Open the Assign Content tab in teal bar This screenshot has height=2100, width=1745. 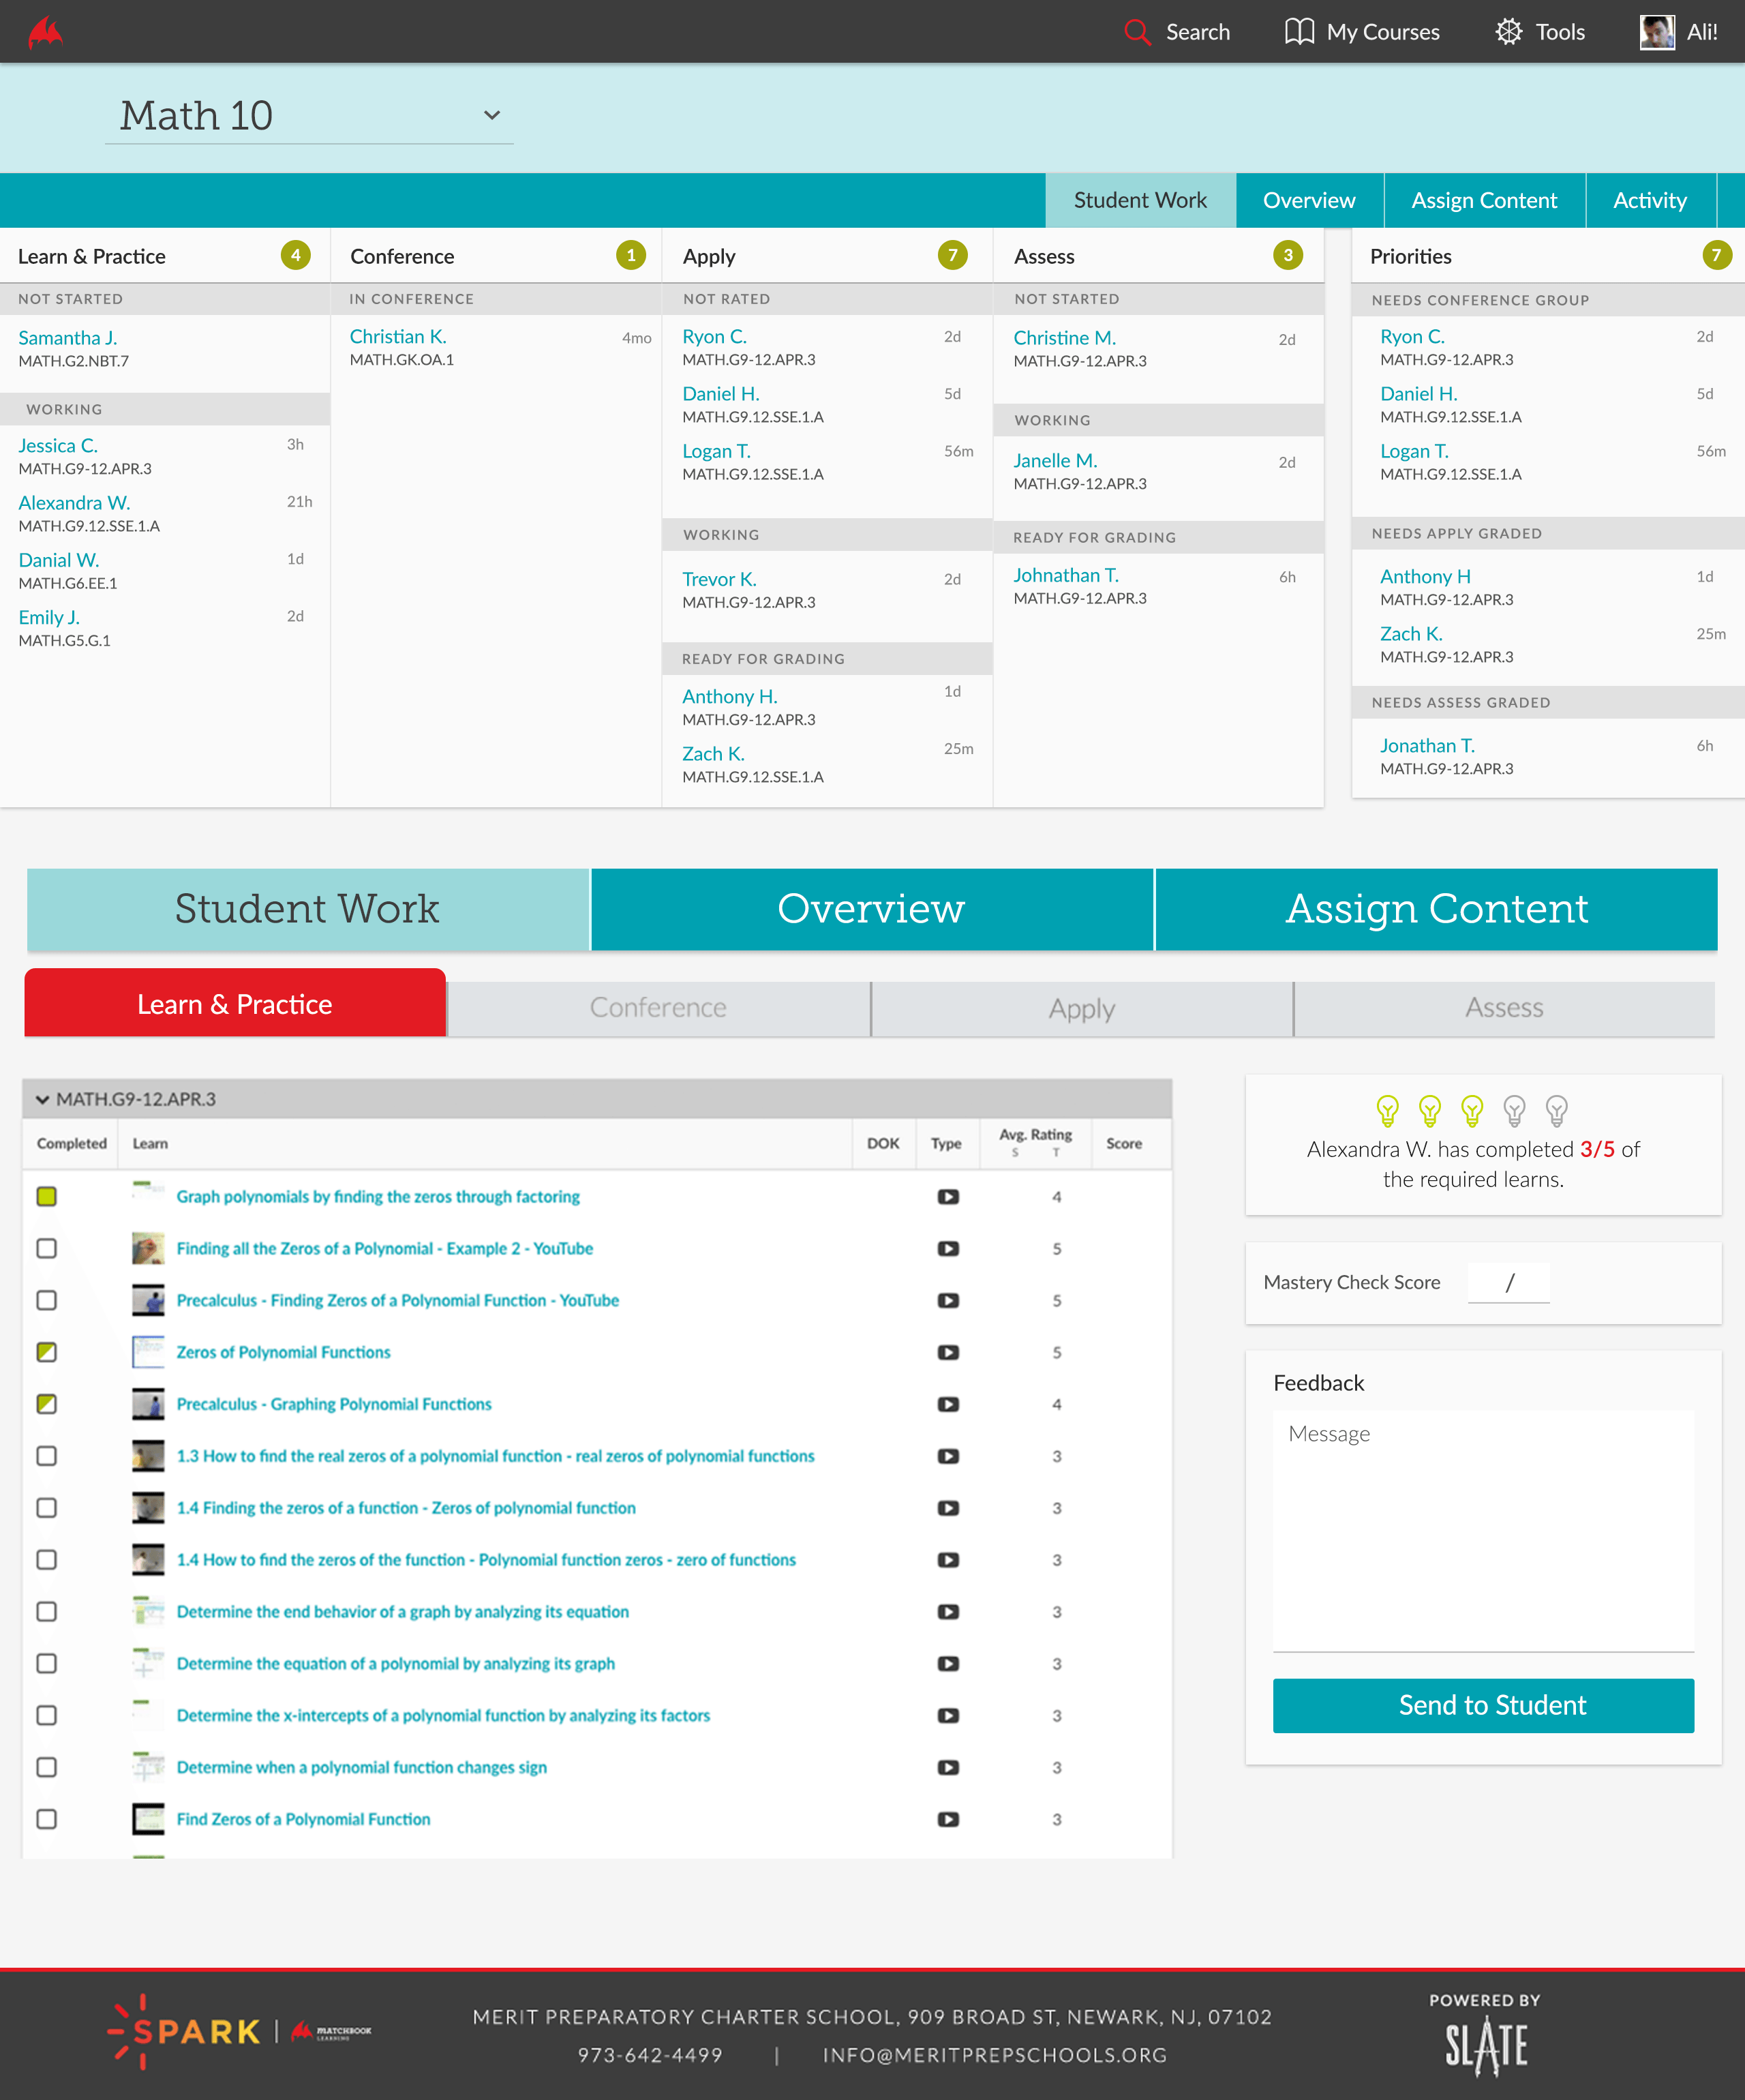click(1484, 201)
